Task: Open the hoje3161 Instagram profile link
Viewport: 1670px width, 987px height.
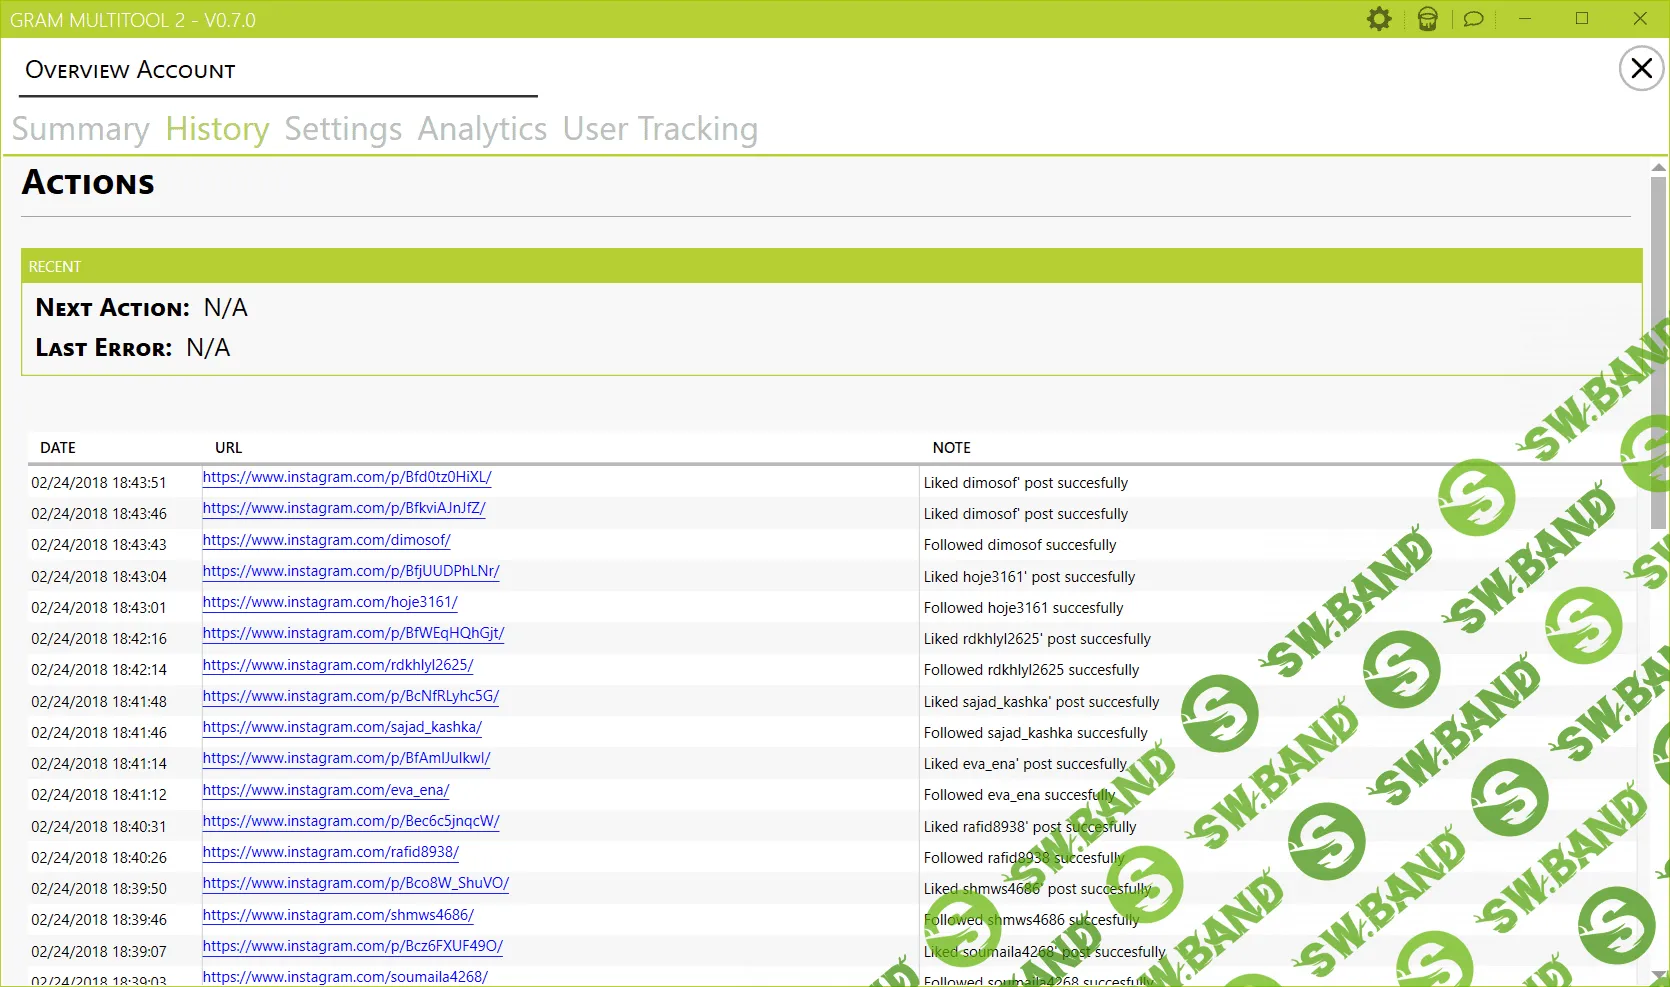Action: [330, 602]
